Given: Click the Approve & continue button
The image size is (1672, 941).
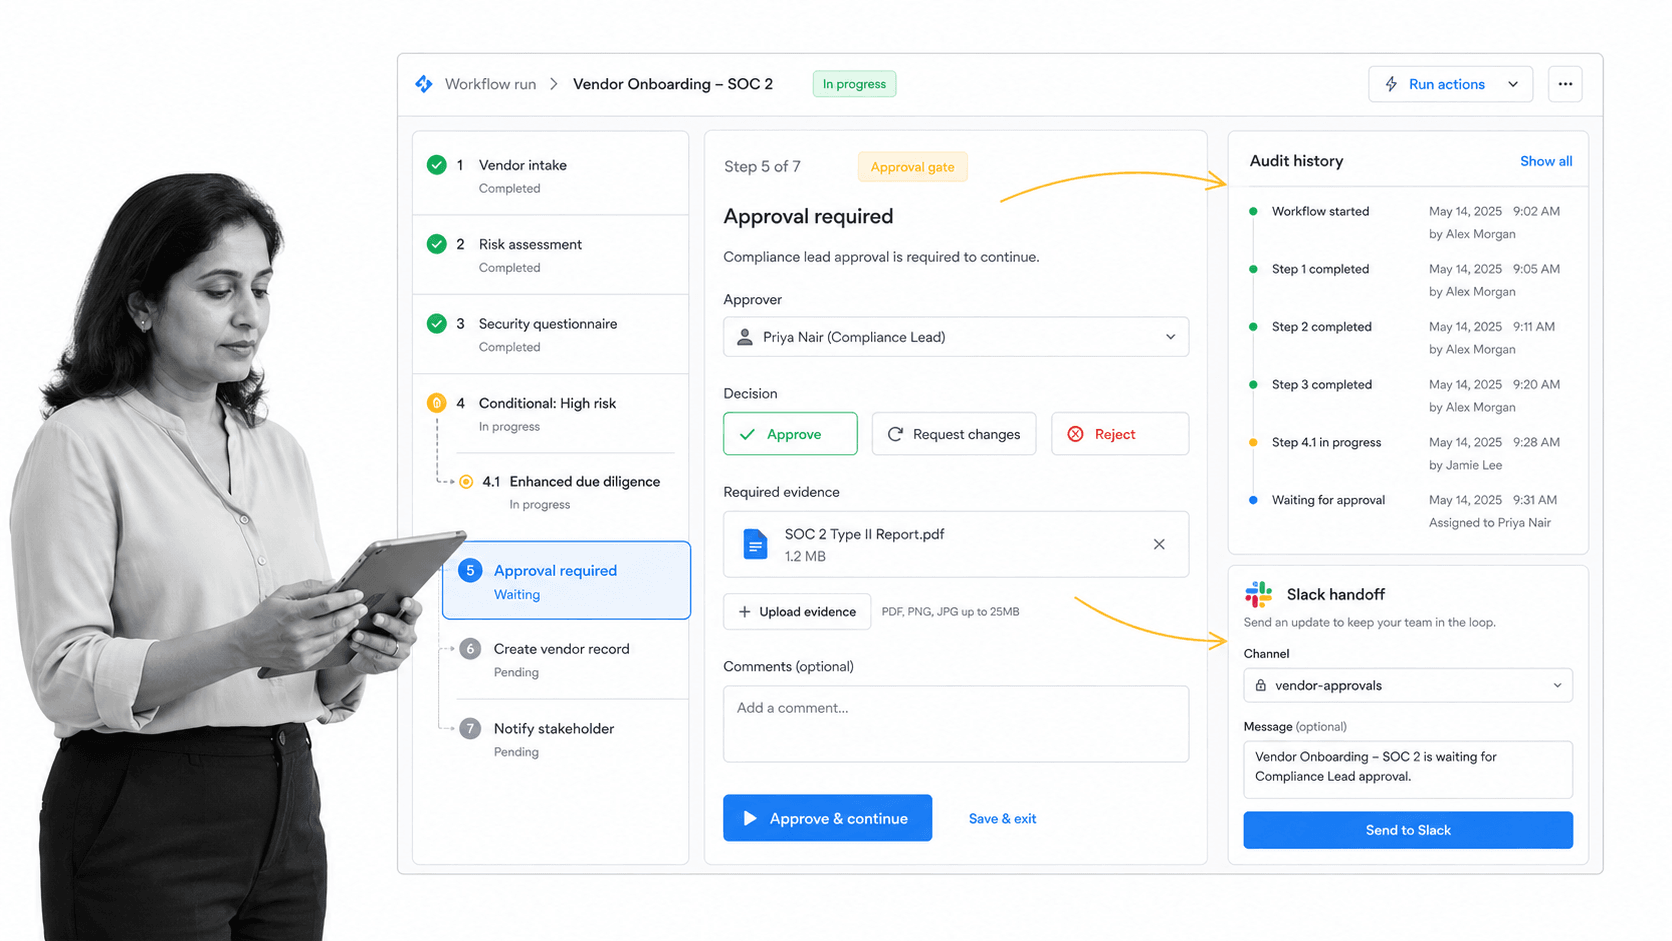Looking at the screenshot, I should pos(827,818).
